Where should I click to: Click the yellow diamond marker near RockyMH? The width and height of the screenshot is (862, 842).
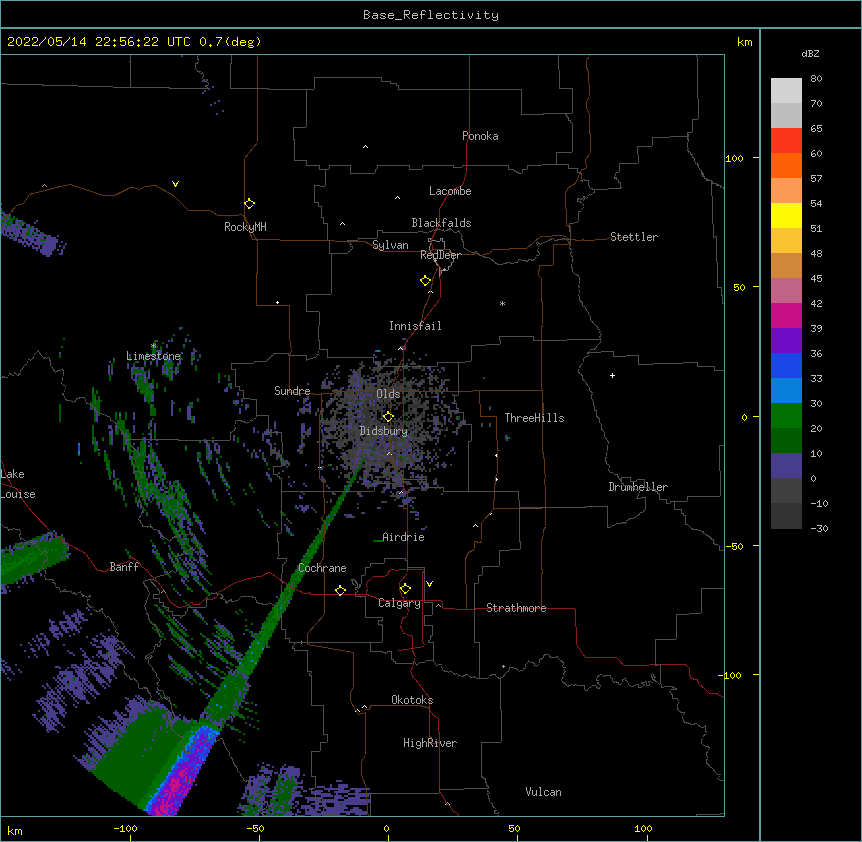(249, 204)
